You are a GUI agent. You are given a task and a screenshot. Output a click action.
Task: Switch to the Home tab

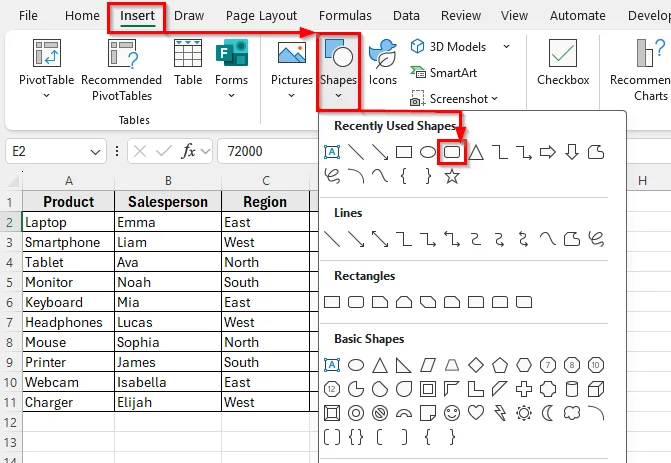coord(82,16)
